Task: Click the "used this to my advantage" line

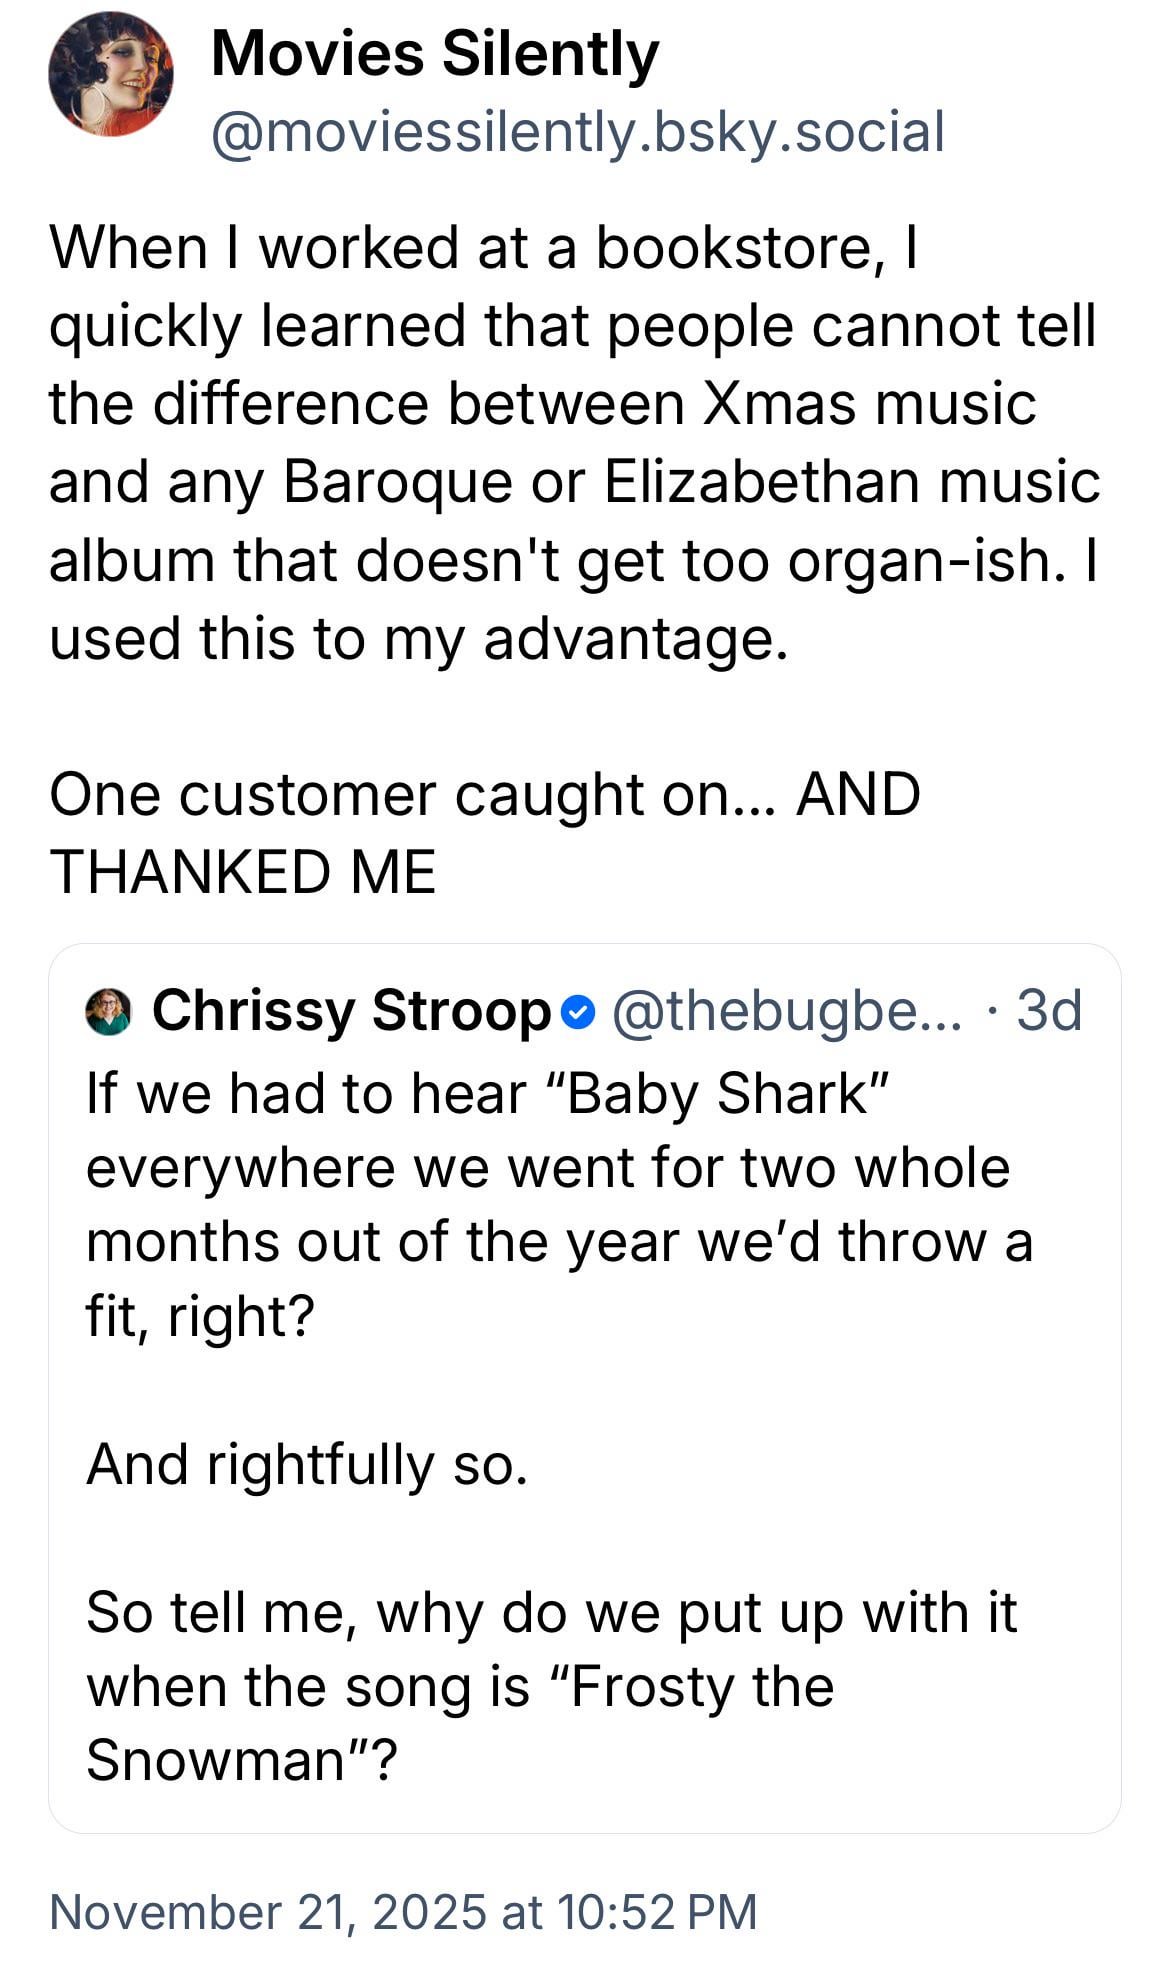Action: coord(418,638)
